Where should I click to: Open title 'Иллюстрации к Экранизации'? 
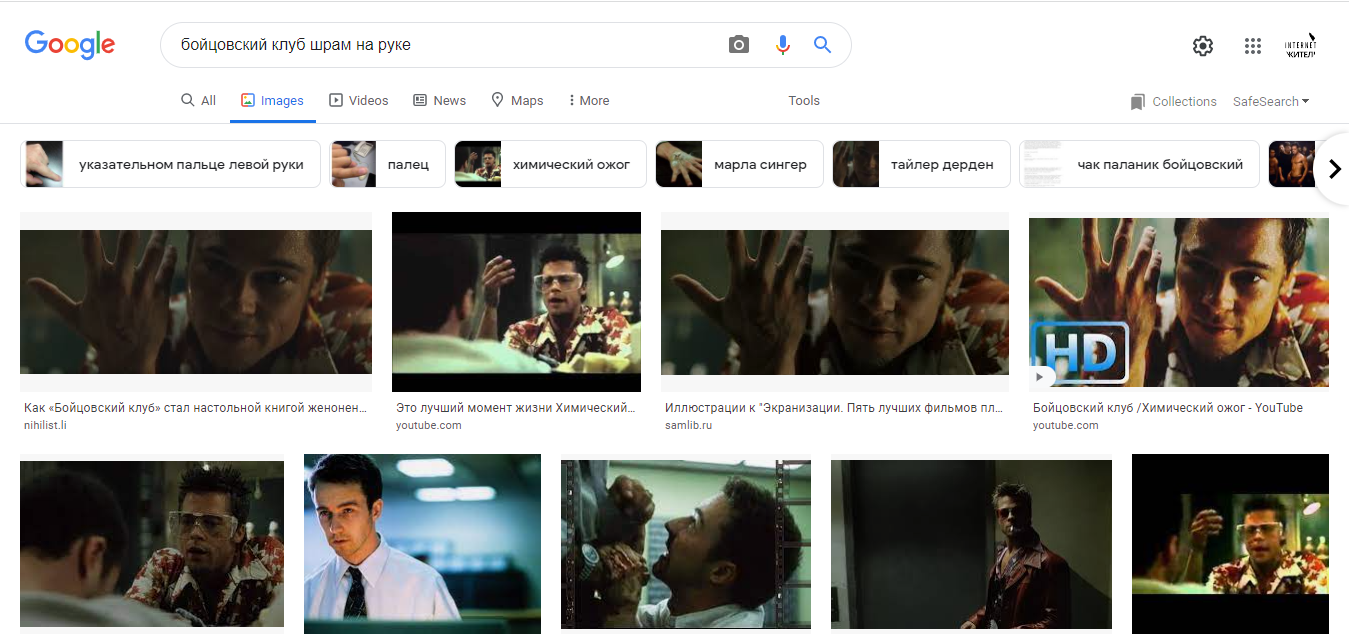[x=834, y=408]
